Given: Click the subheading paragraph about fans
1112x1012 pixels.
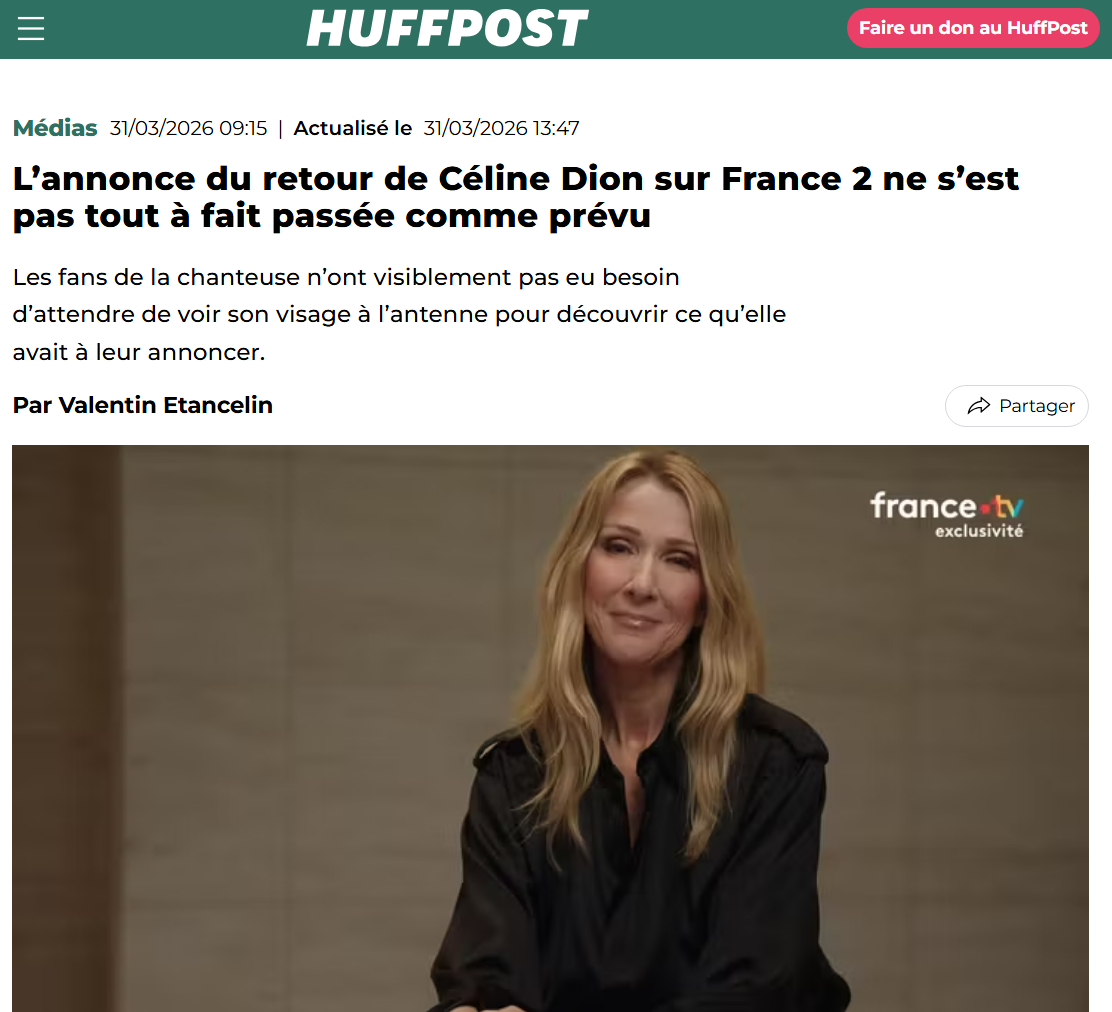Looking at the screenshot, I should [399, 314].
